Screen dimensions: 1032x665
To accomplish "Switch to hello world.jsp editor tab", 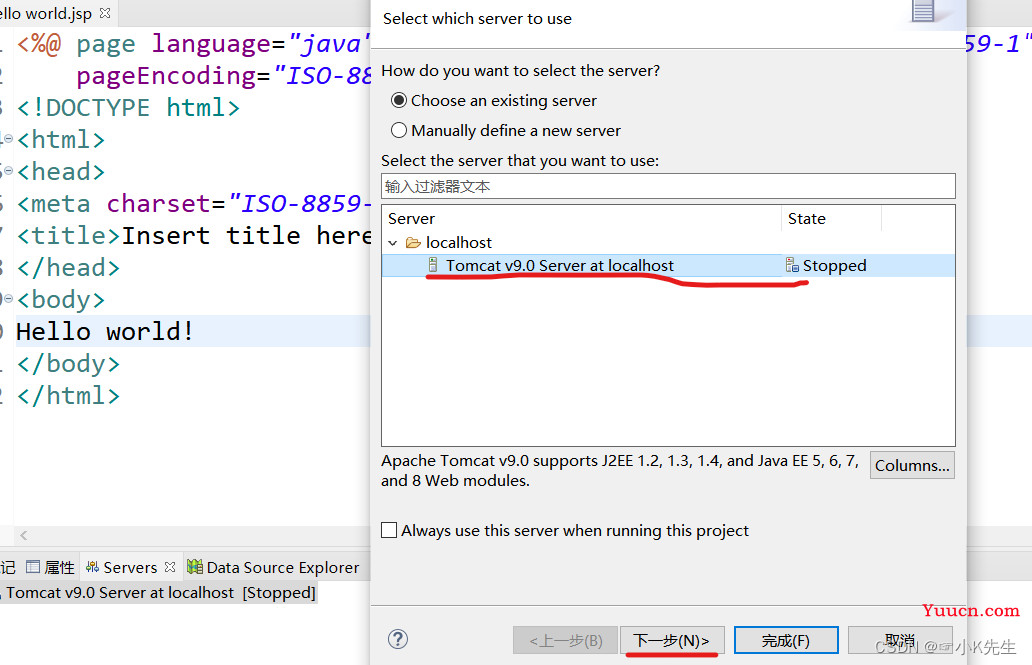I will tap(46, 14).
